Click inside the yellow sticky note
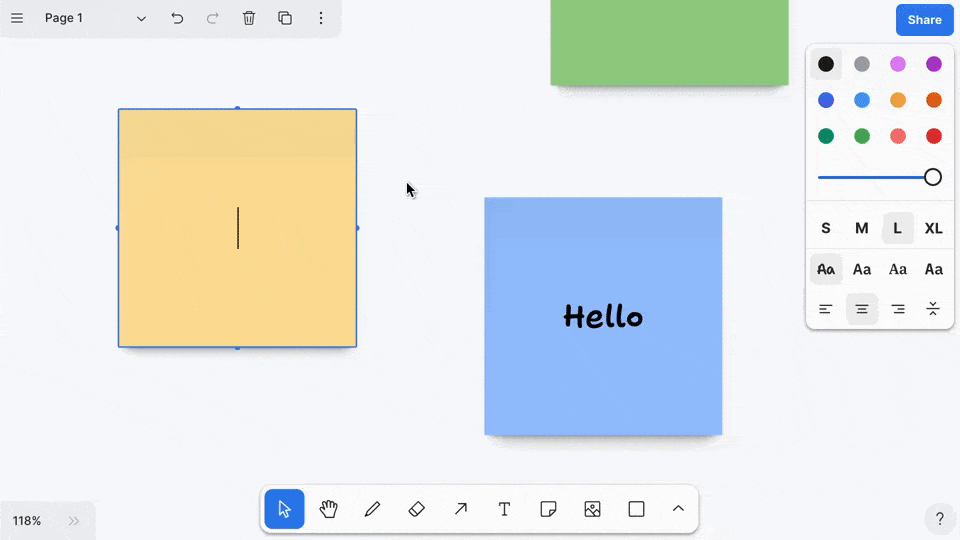Screen dimensions: 960x540 [x=238, y=228]
